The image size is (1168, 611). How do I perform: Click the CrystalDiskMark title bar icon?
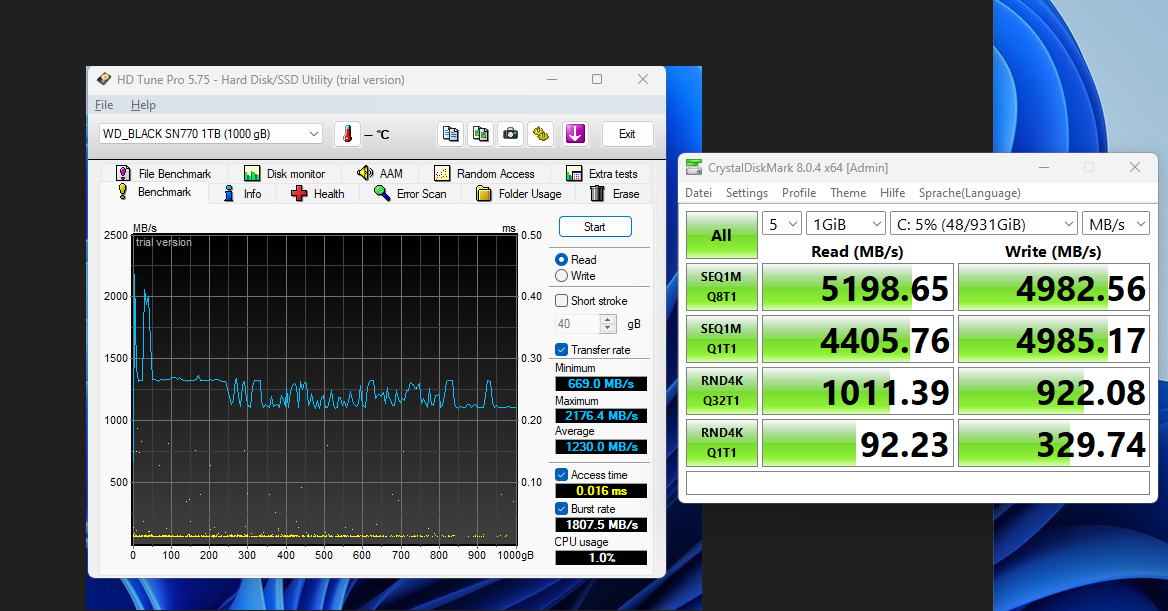[x=694, y=168]
